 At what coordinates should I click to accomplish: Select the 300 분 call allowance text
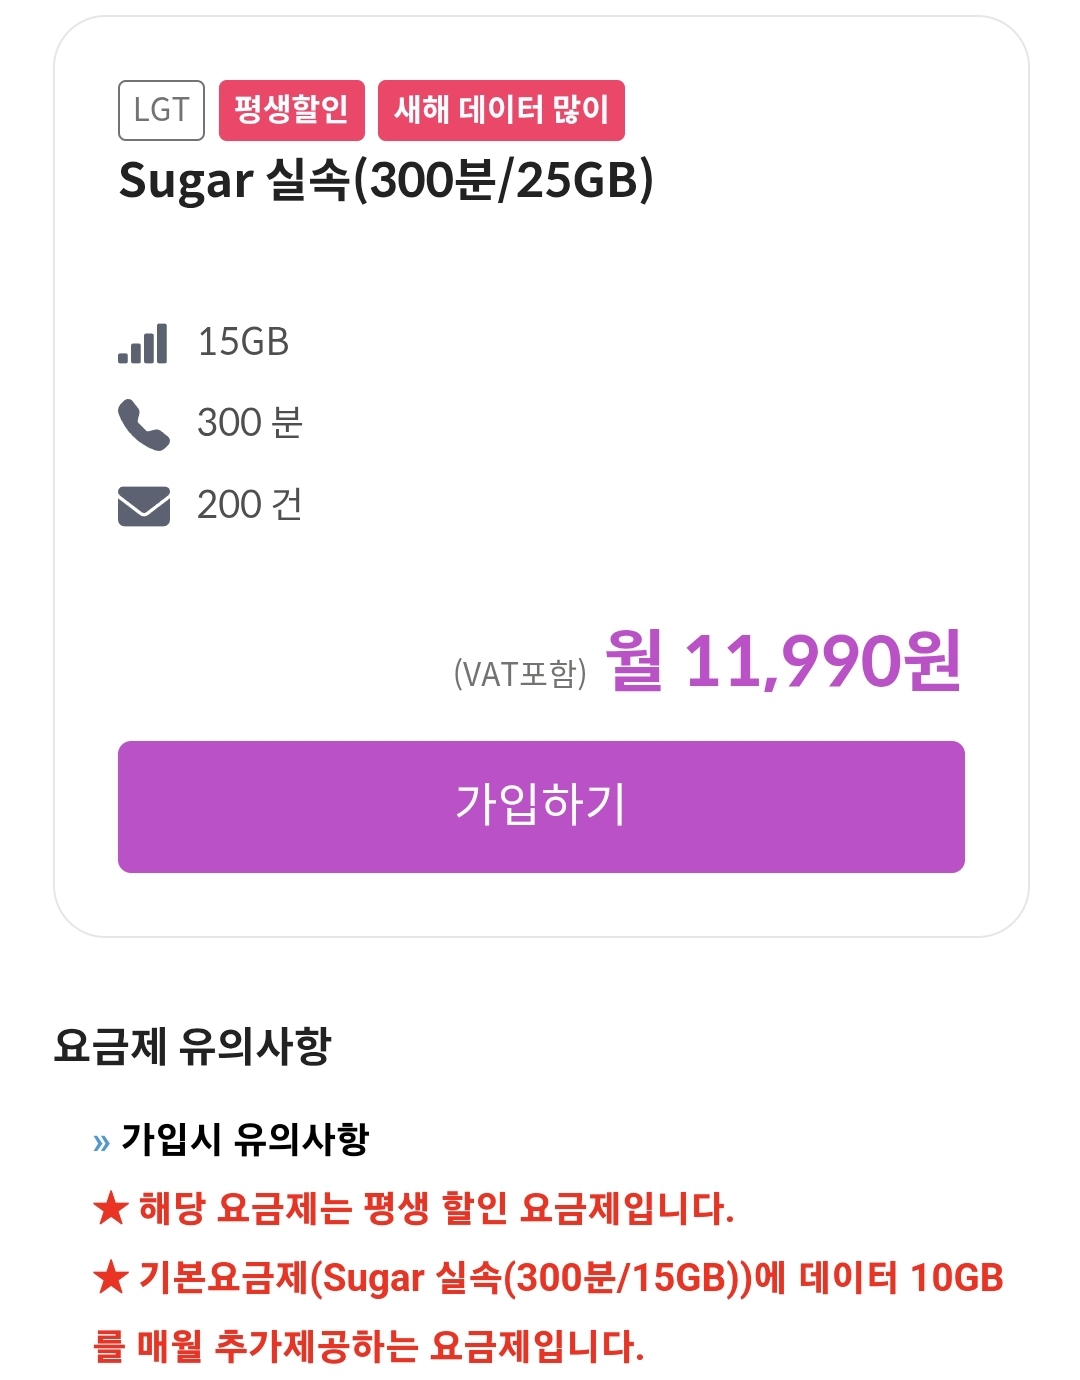[x=250, y=423]
